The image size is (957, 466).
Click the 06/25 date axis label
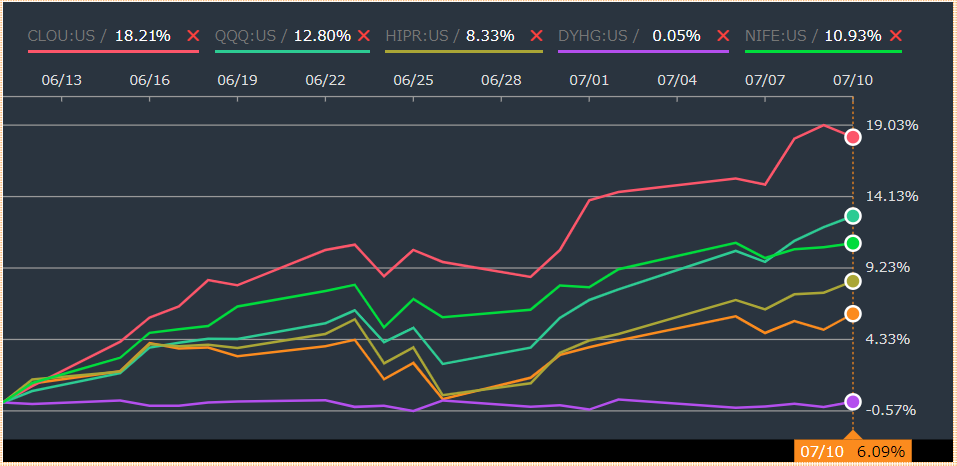(413, 81)
